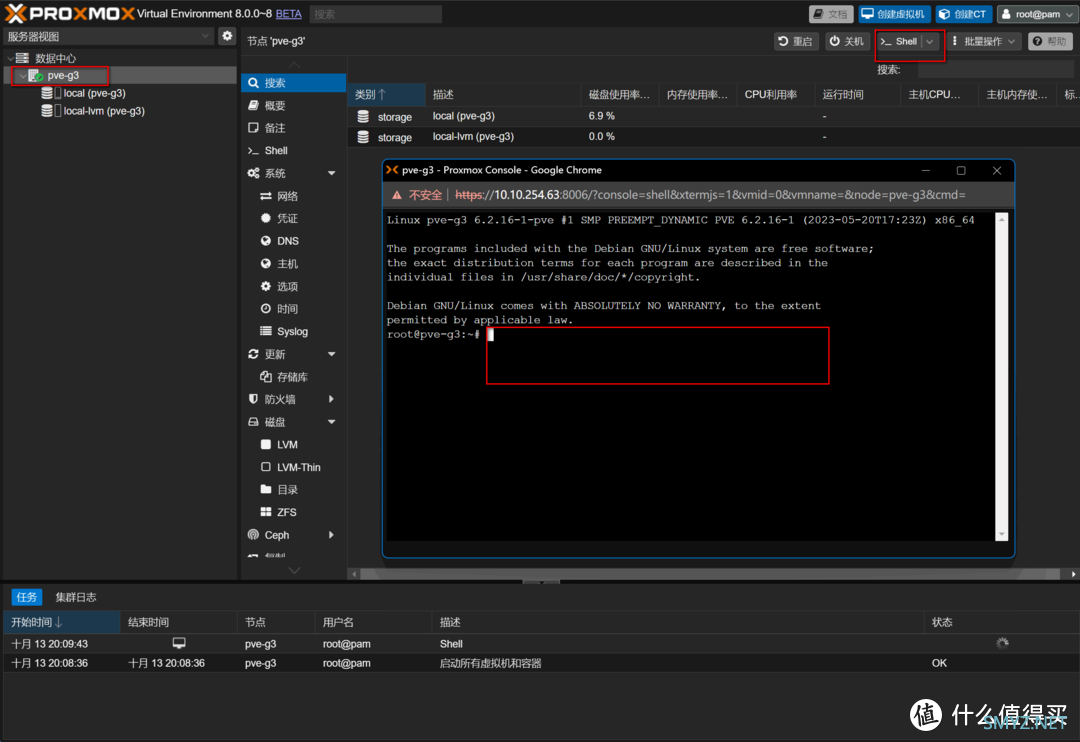The height and width of the screenshot is (742, 1080).
Task: Click Create VM (创建虚拟机) button
Action: [x=894, y=14]
